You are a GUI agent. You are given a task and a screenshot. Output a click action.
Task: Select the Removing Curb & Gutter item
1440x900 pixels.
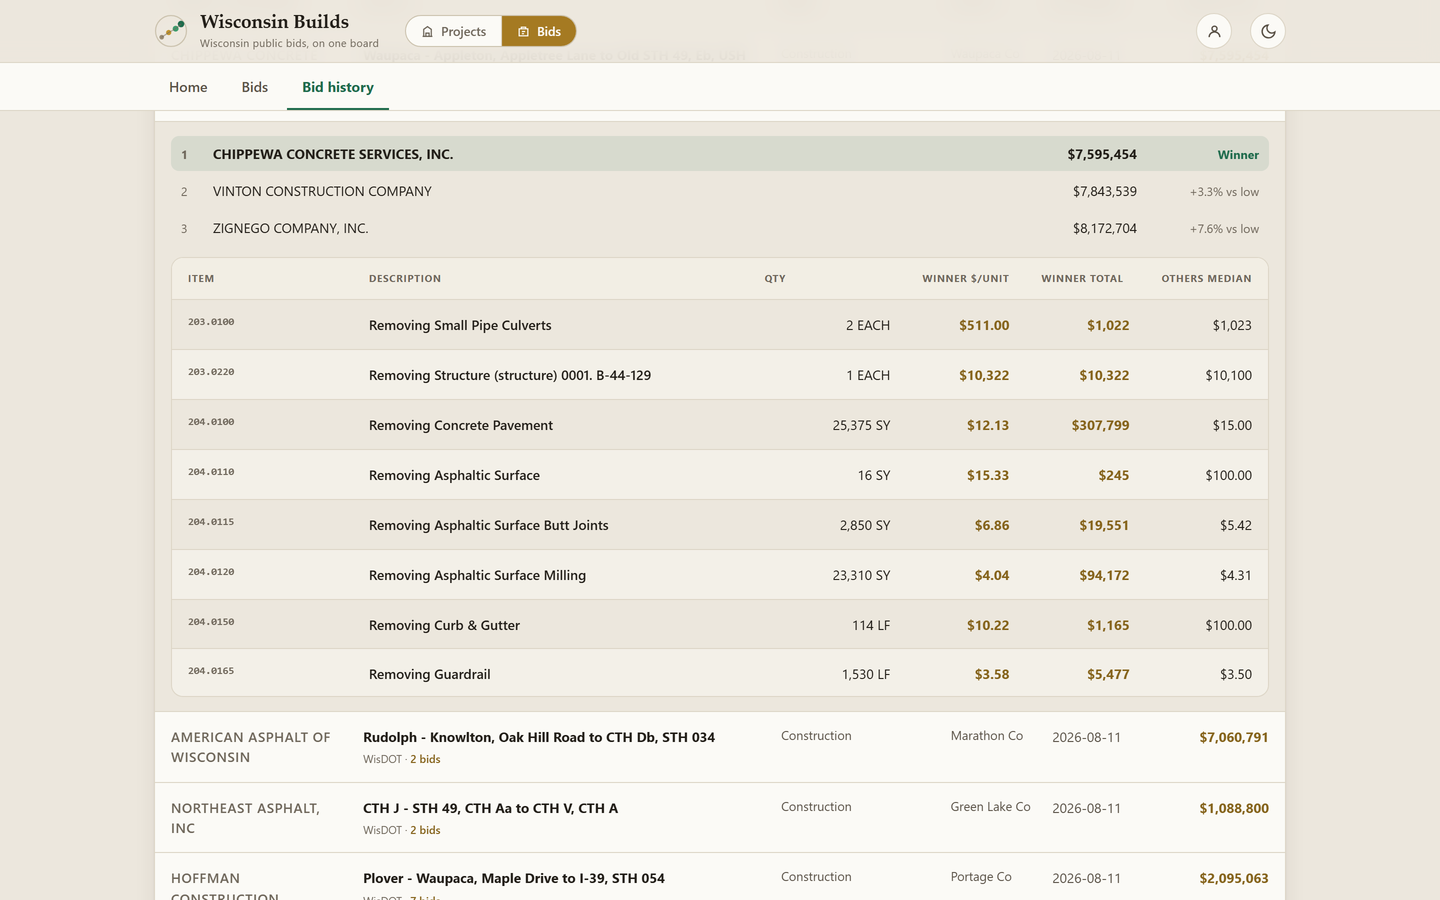click(x=720, y=625)
